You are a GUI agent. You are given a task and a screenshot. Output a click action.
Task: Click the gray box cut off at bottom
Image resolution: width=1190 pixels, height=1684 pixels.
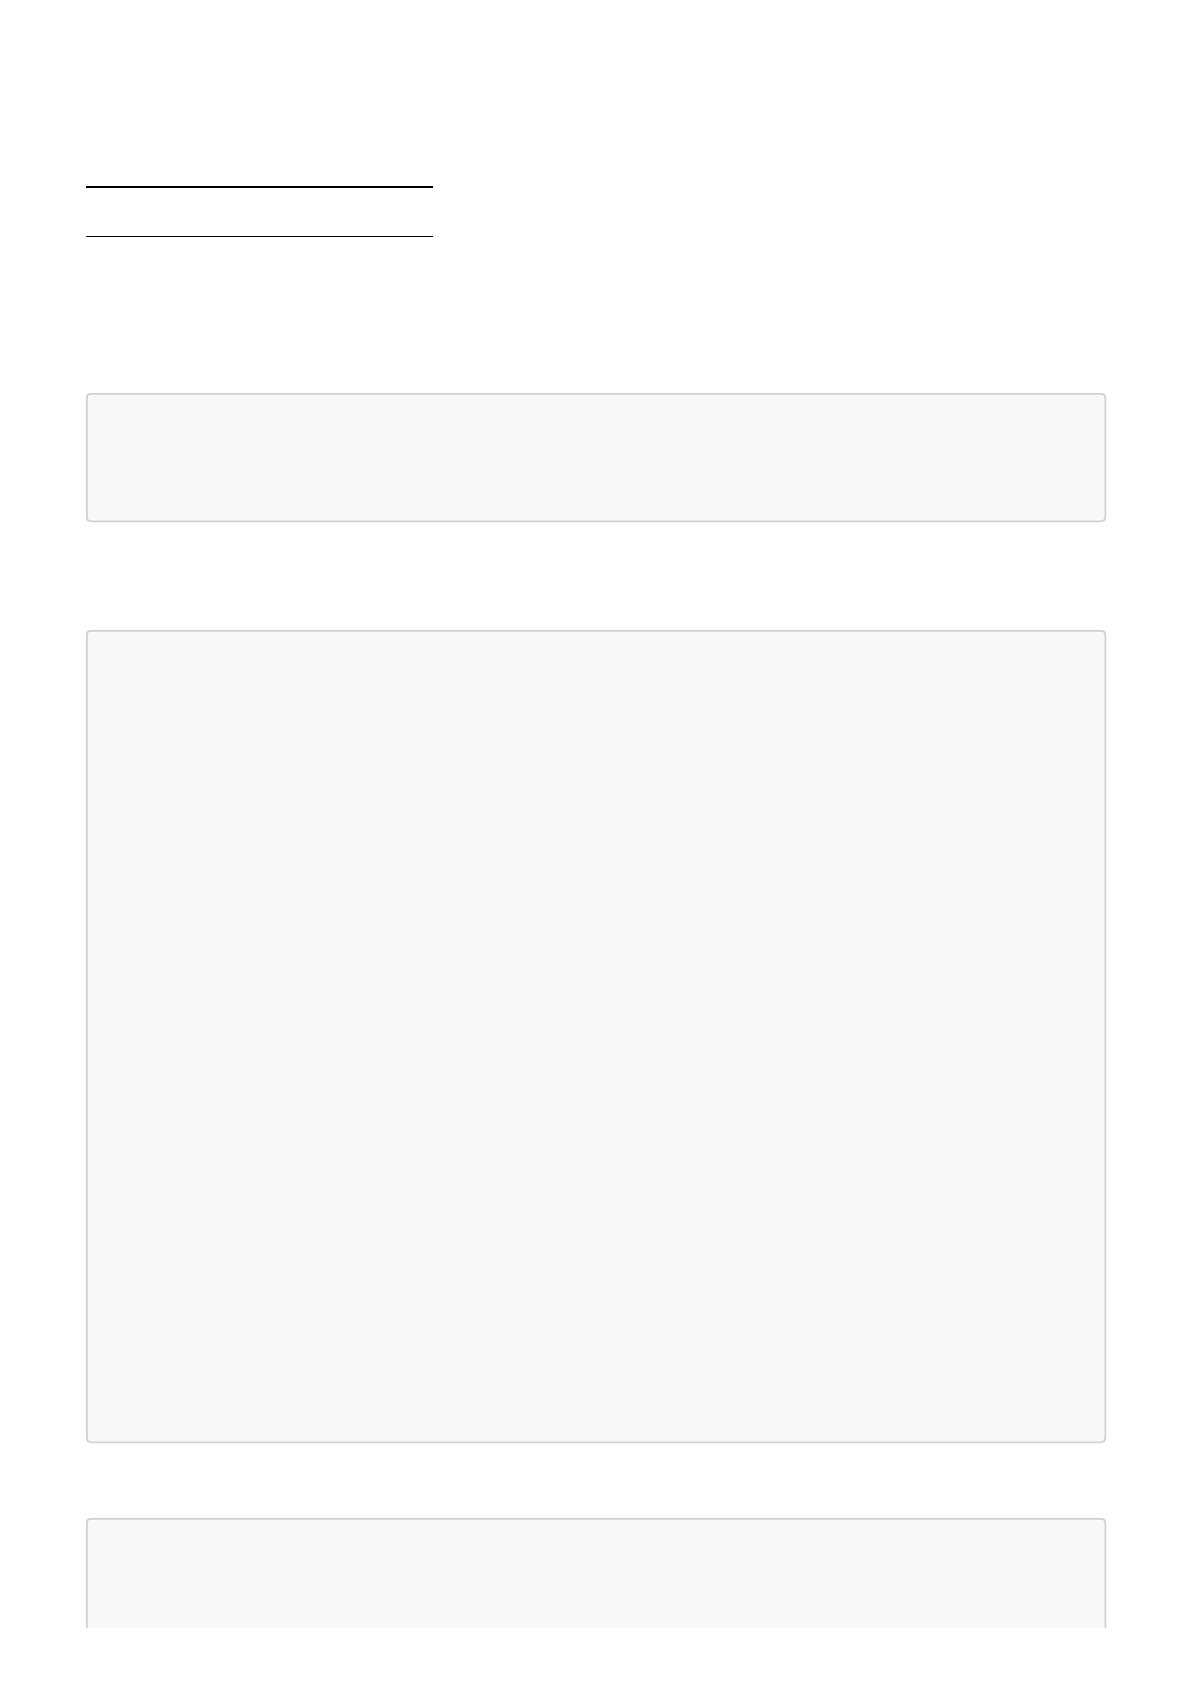(x=595, y=1573)
